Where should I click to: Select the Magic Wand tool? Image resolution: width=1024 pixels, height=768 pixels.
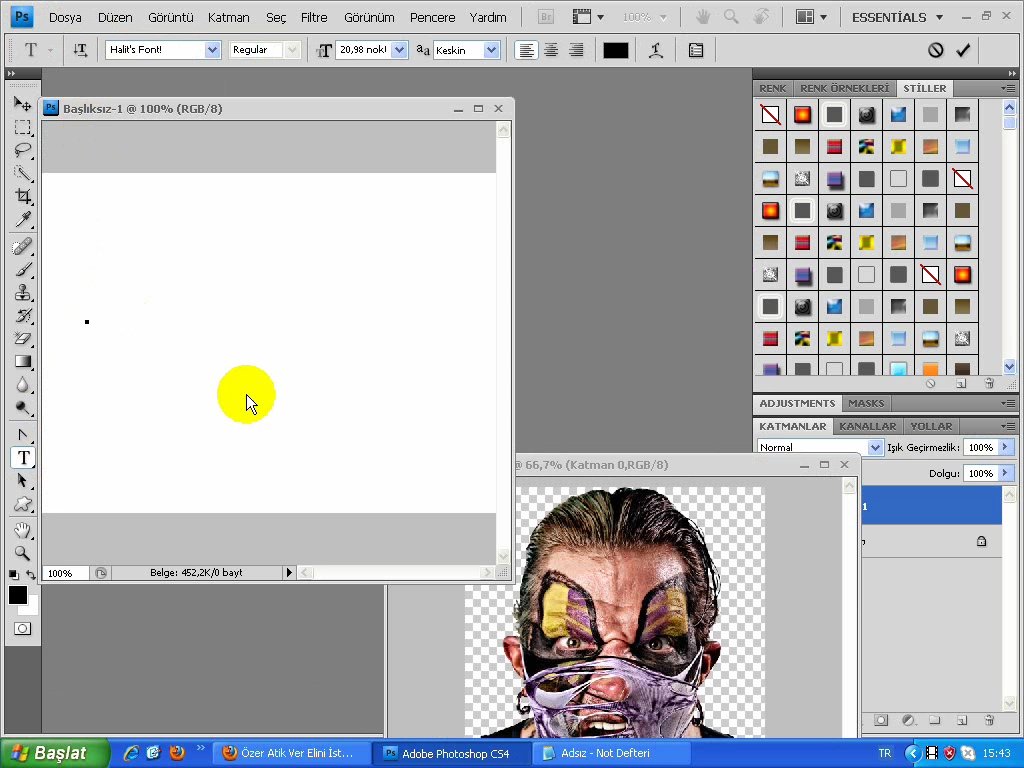point(23,173)
